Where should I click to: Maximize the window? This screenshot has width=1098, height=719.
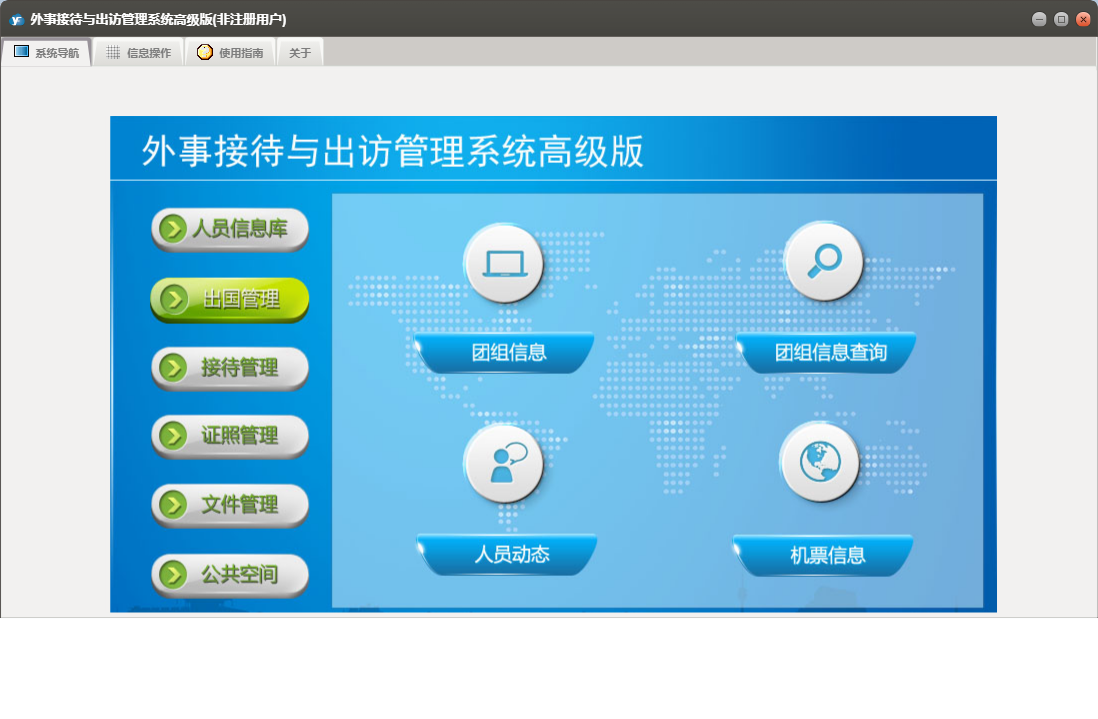pos(1061,19)
